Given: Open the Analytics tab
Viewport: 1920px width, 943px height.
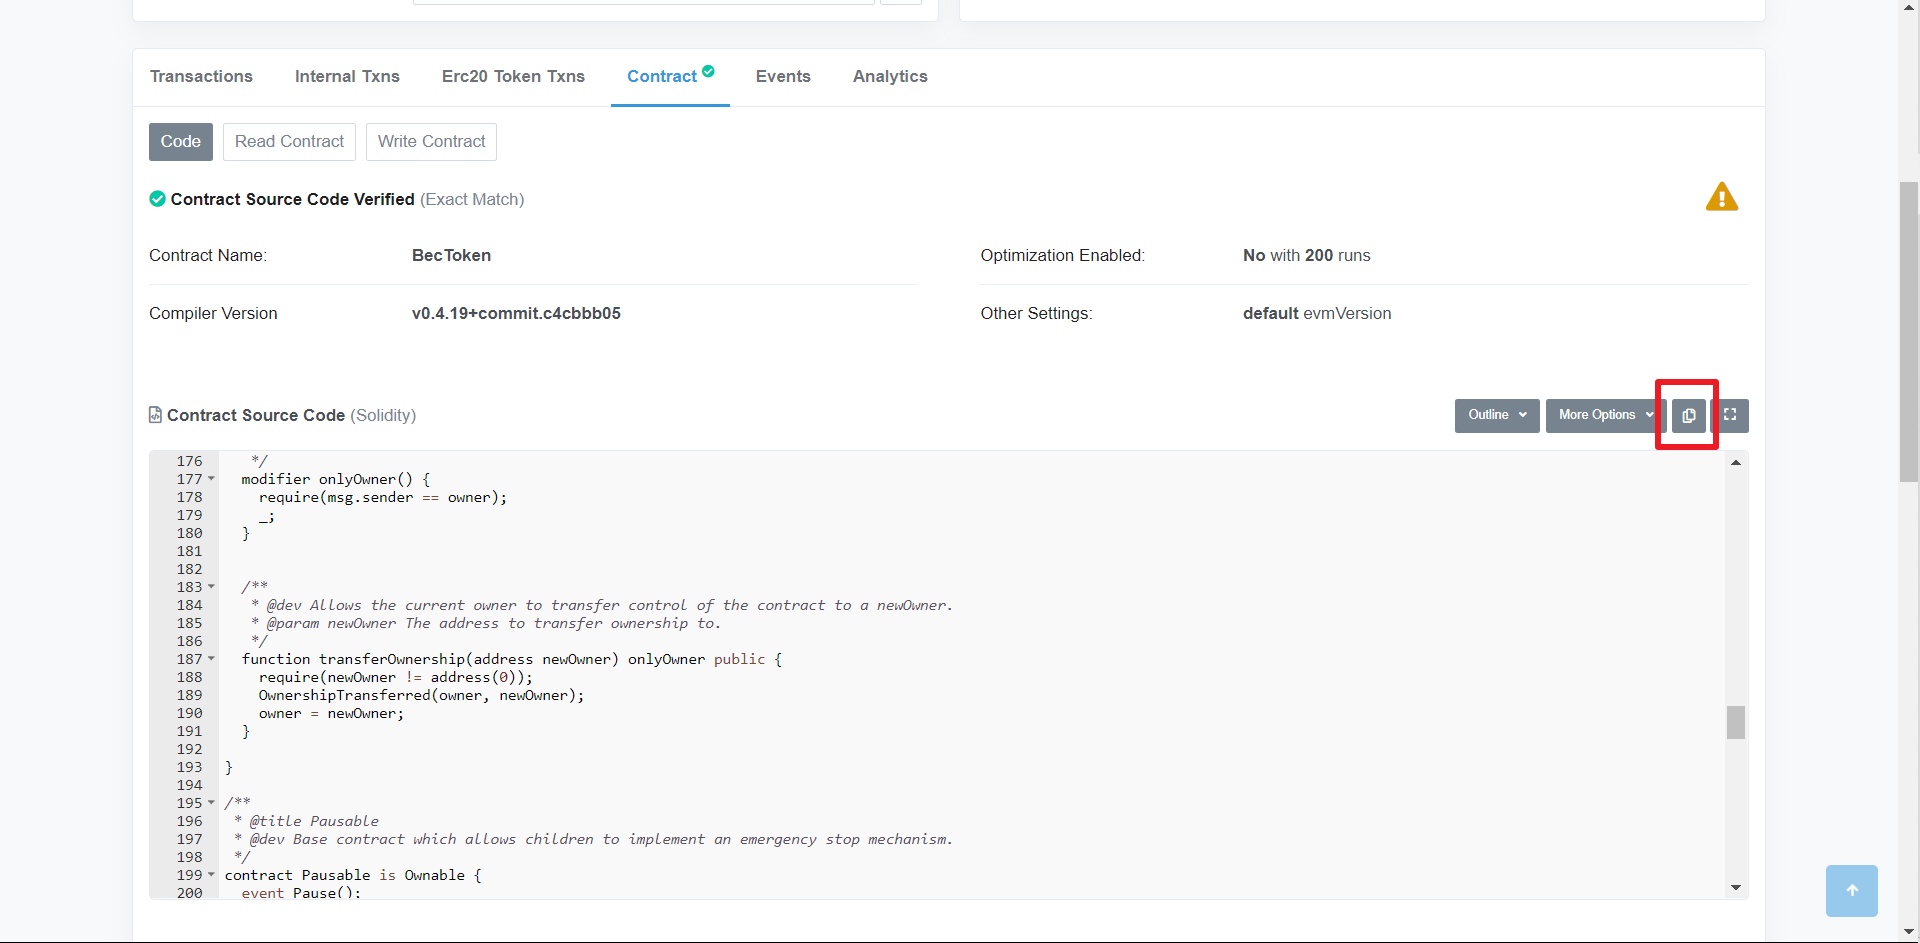Looking at the screenshot, I should 890,76.
